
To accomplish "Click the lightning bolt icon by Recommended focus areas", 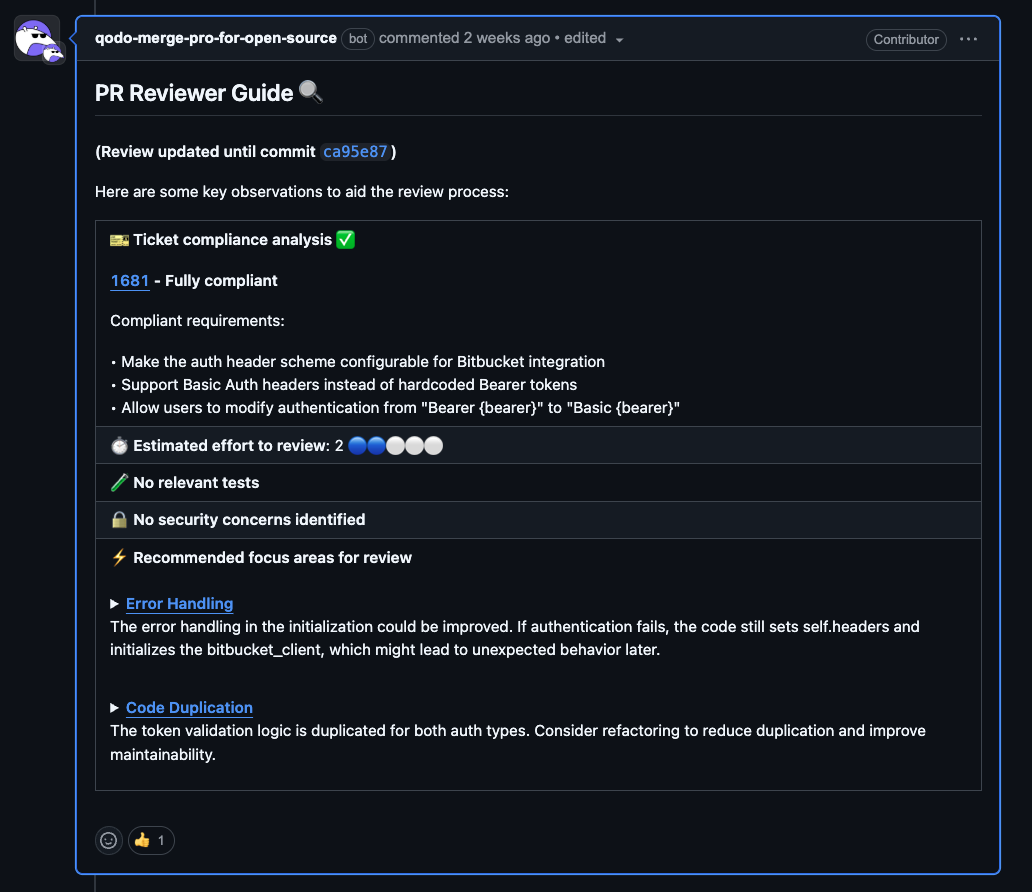I will coord(119,558).
